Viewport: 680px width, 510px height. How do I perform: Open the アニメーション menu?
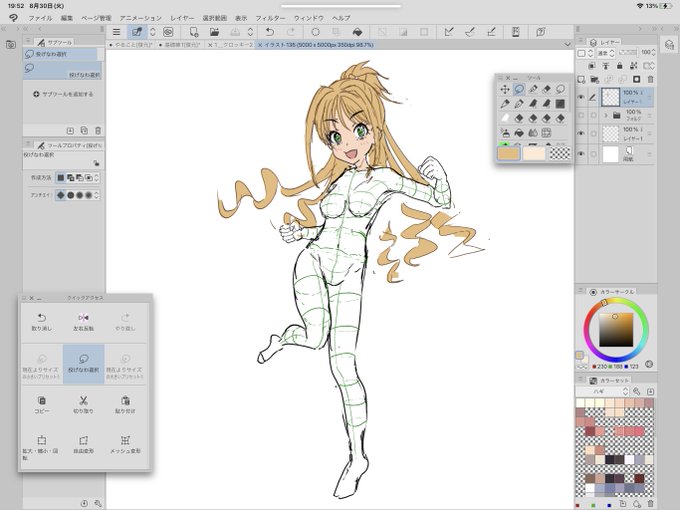pyautogui.click(x=141, y=18)
